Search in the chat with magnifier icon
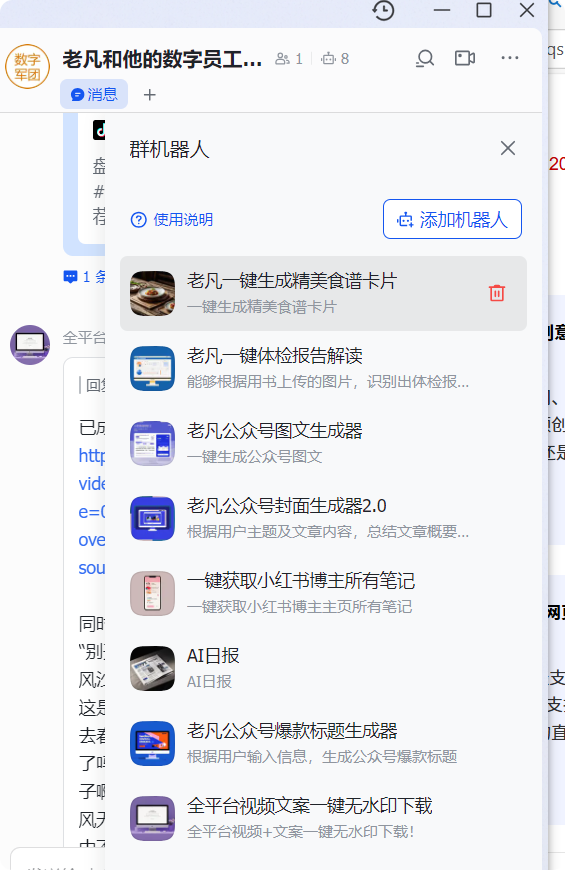 click(x=425, y=58)
